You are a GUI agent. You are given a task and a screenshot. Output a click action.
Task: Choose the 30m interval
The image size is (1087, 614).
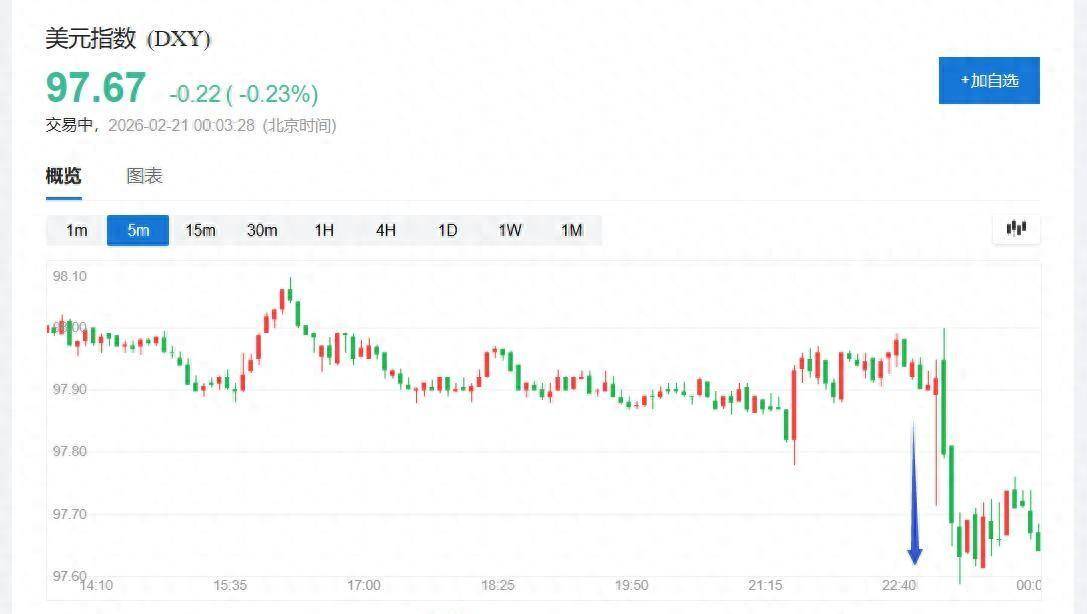262,230
